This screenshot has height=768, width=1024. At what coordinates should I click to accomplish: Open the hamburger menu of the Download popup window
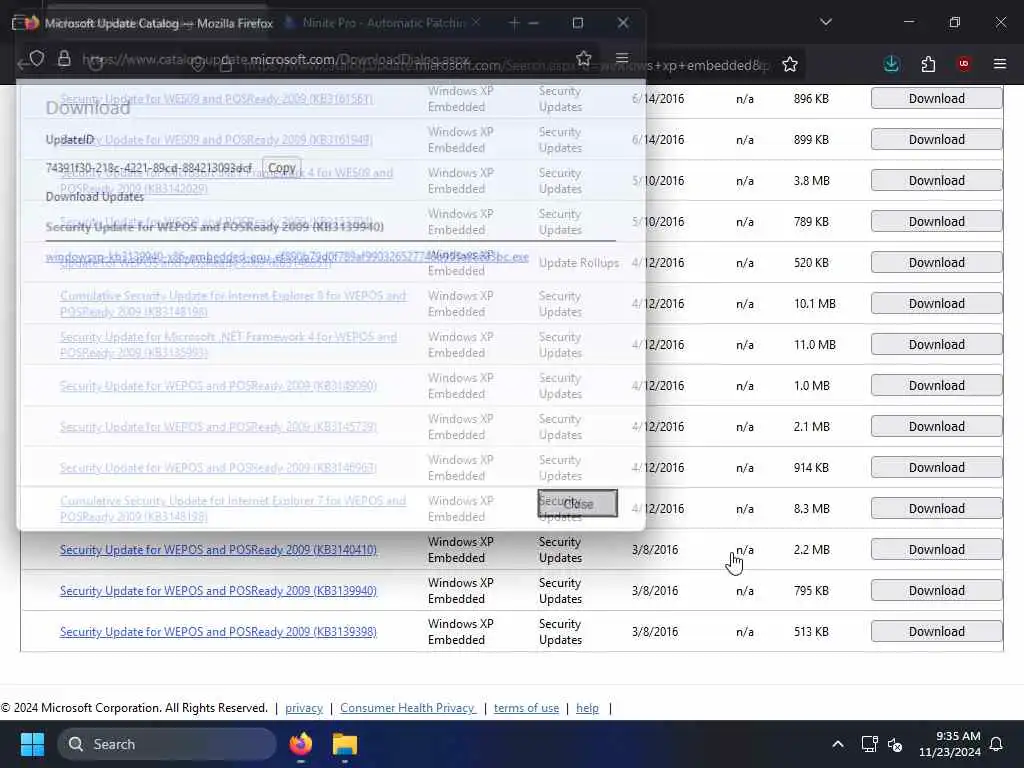point(622,59)
